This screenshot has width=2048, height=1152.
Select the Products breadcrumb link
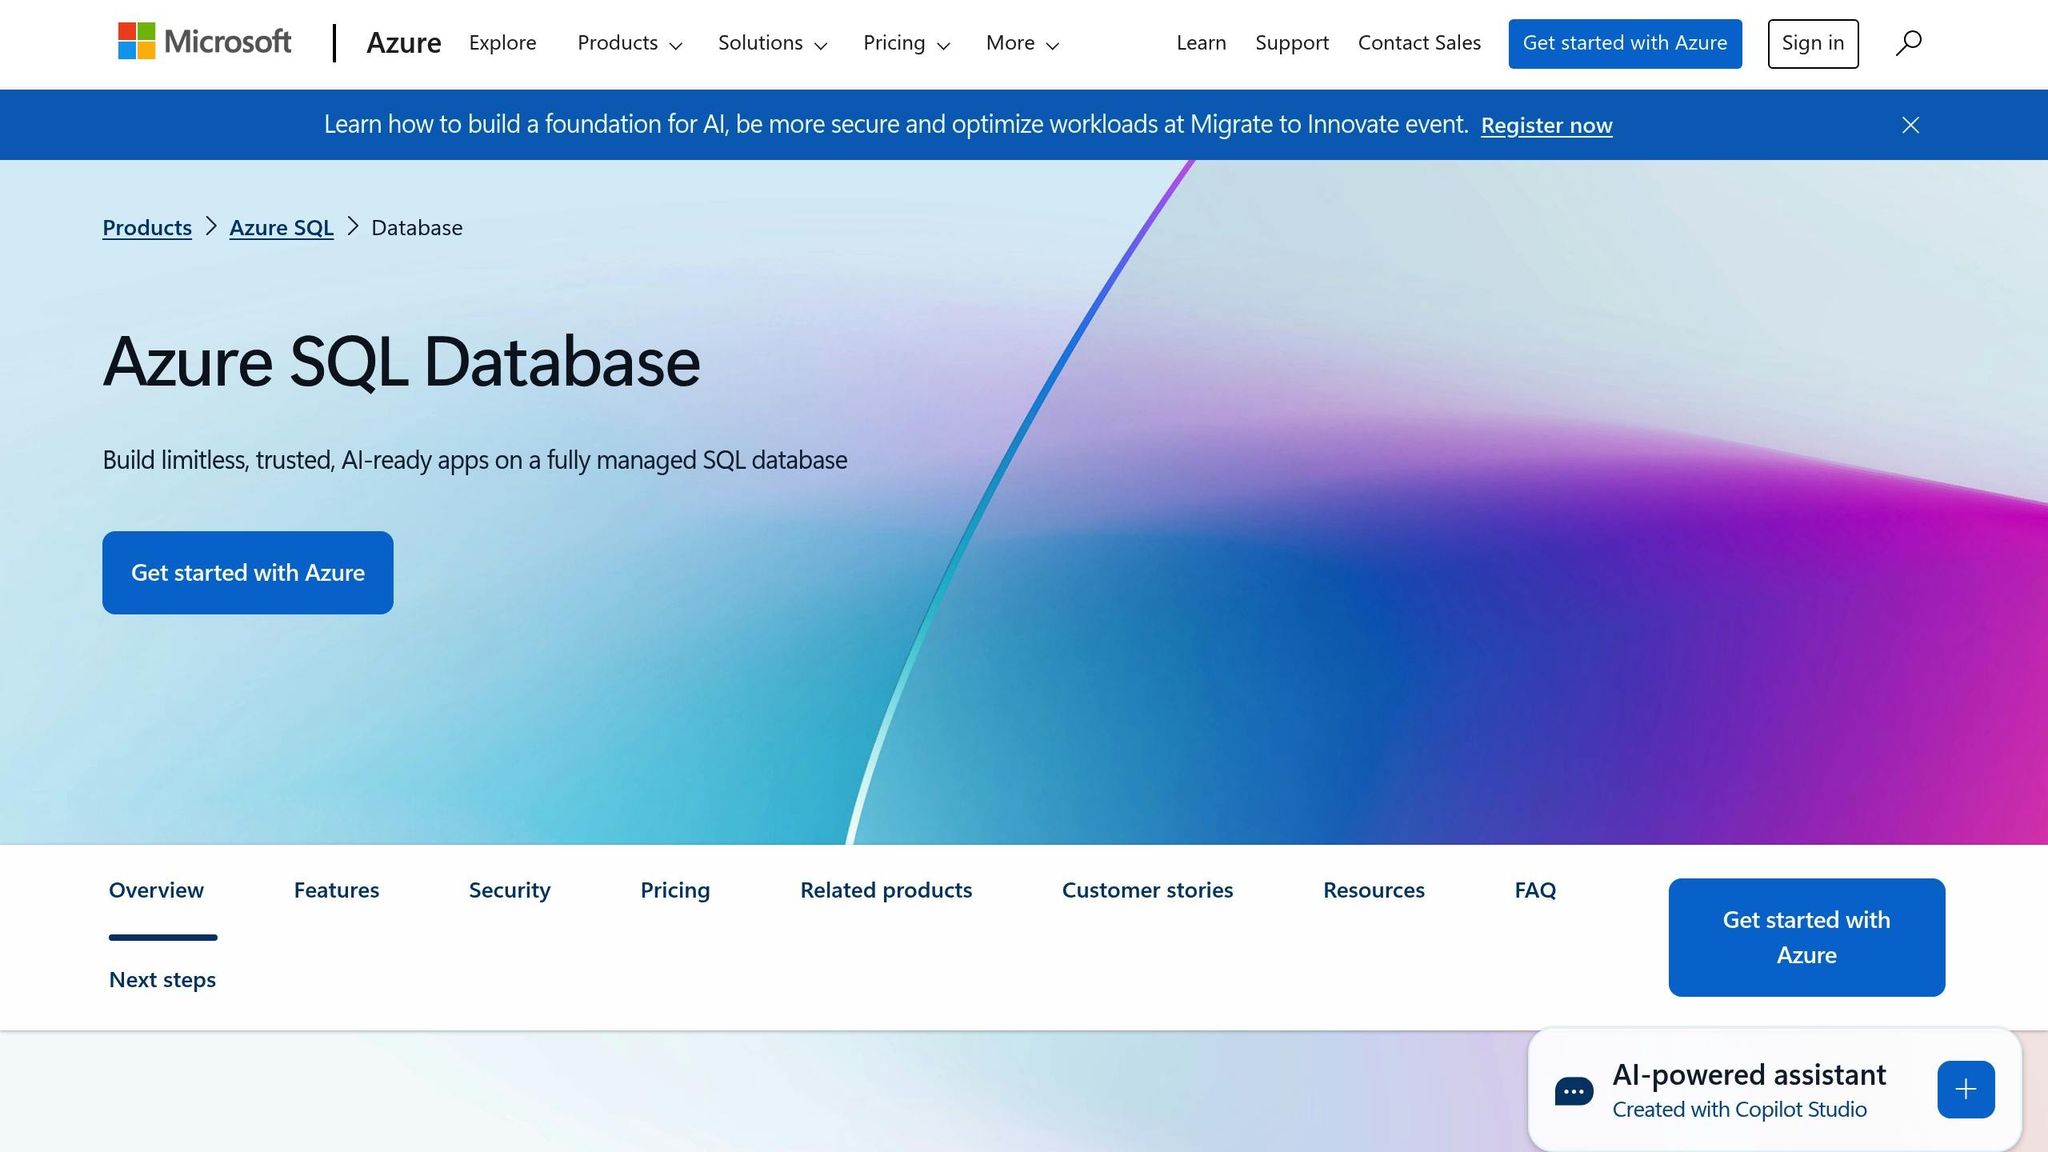tap(147, 227)
